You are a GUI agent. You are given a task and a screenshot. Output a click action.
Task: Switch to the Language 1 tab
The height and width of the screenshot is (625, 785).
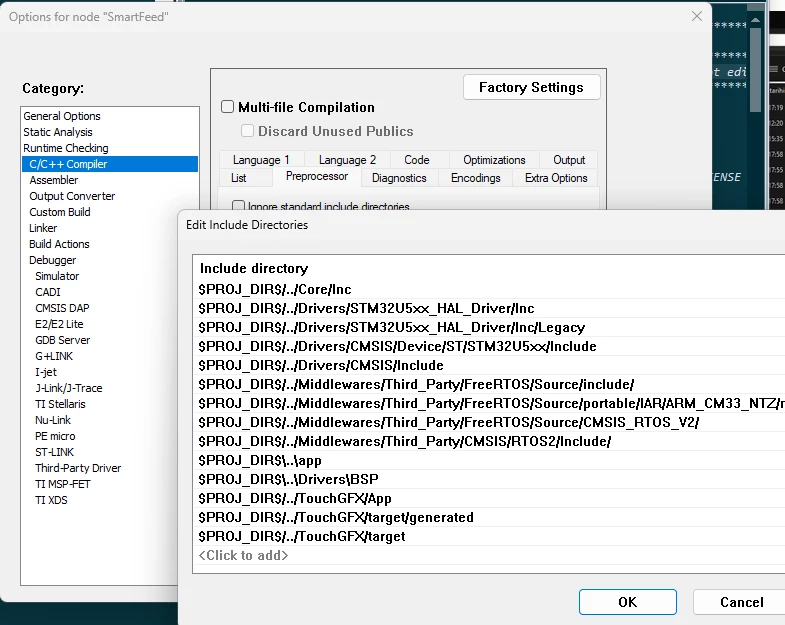[x=261, y=160]
